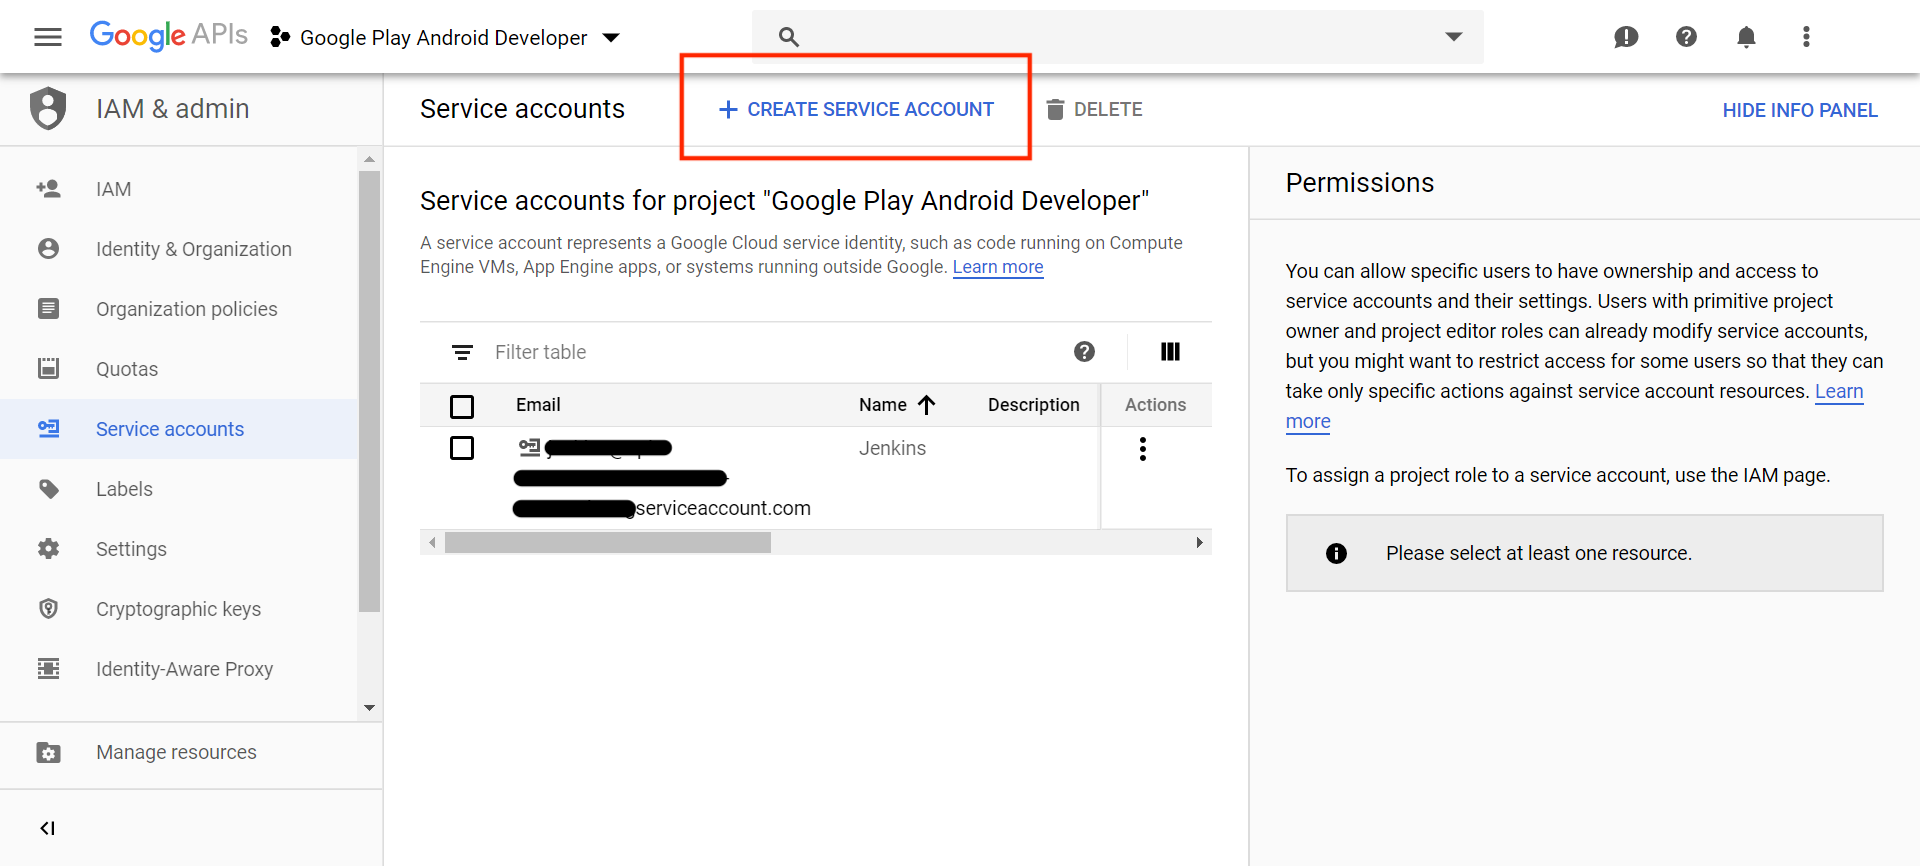This screenshot has width=1920, height=866.
Task: Click the table horizontal scrollbar thumb
Action: pyautogui.click(x=608, y=542)
